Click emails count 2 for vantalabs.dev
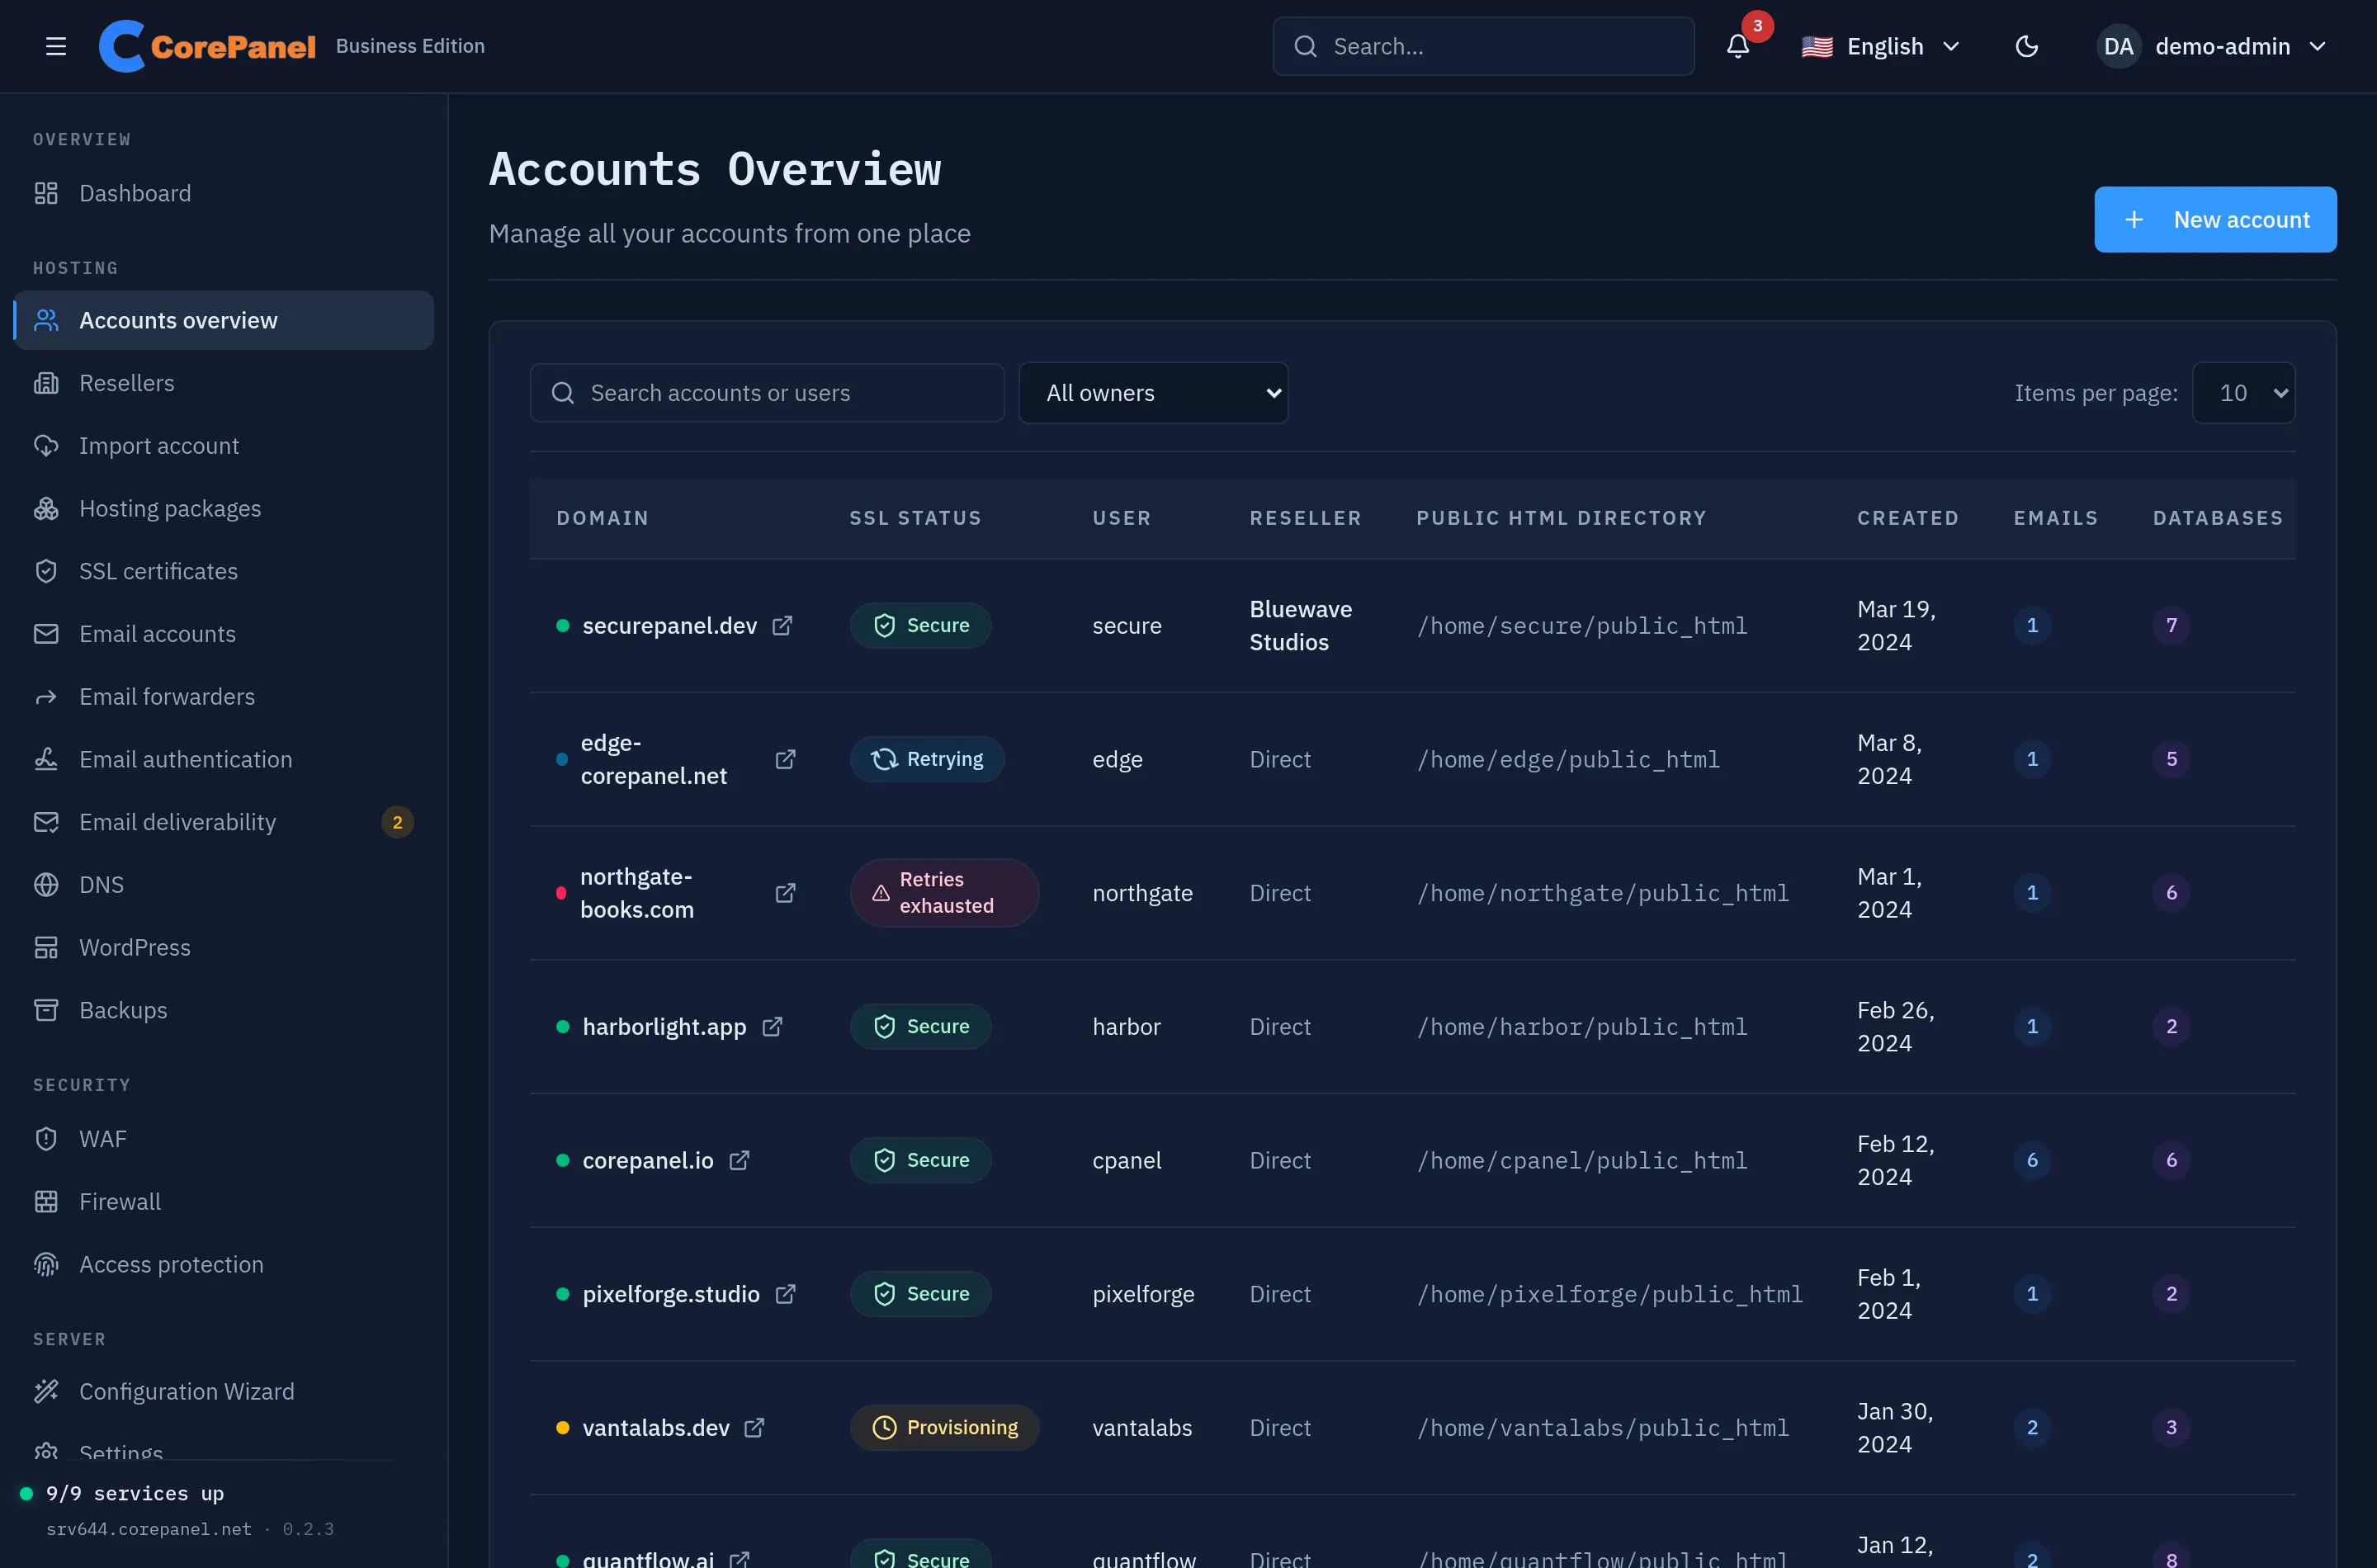The height and width of the screenshot is (1568, 2377). pos(2032,1427)
